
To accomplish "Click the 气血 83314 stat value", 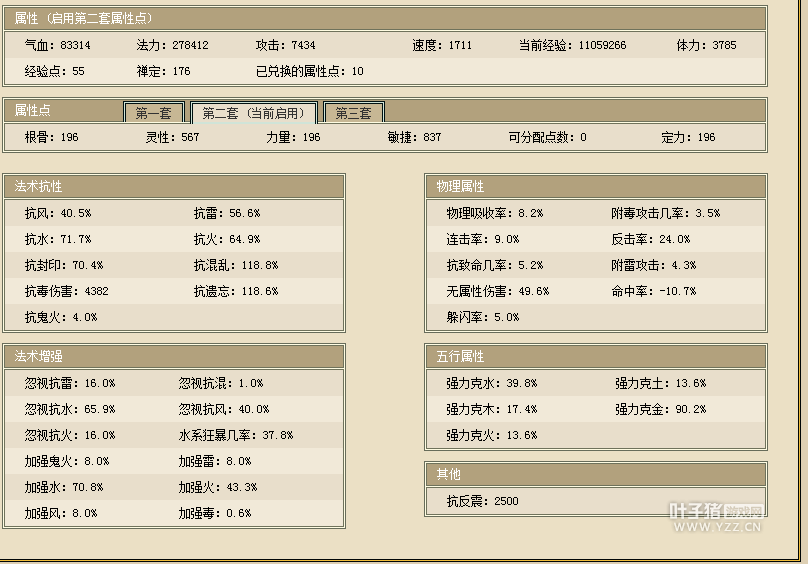I will (58, 46).
